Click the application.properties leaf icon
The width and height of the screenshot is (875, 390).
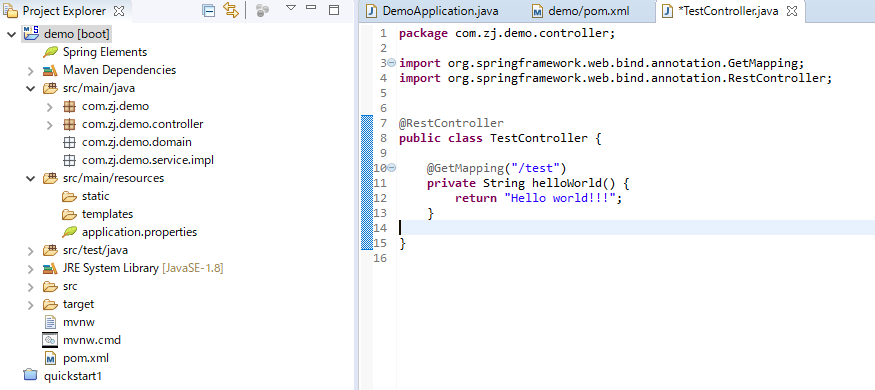point(70,232)
